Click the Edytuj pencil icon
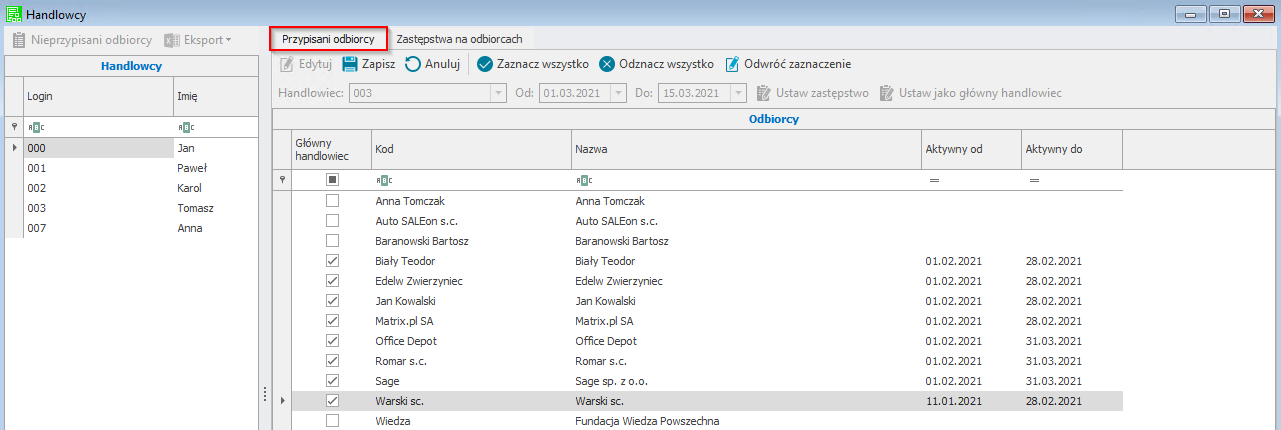Screen dimensions: 1281x430 288,64
